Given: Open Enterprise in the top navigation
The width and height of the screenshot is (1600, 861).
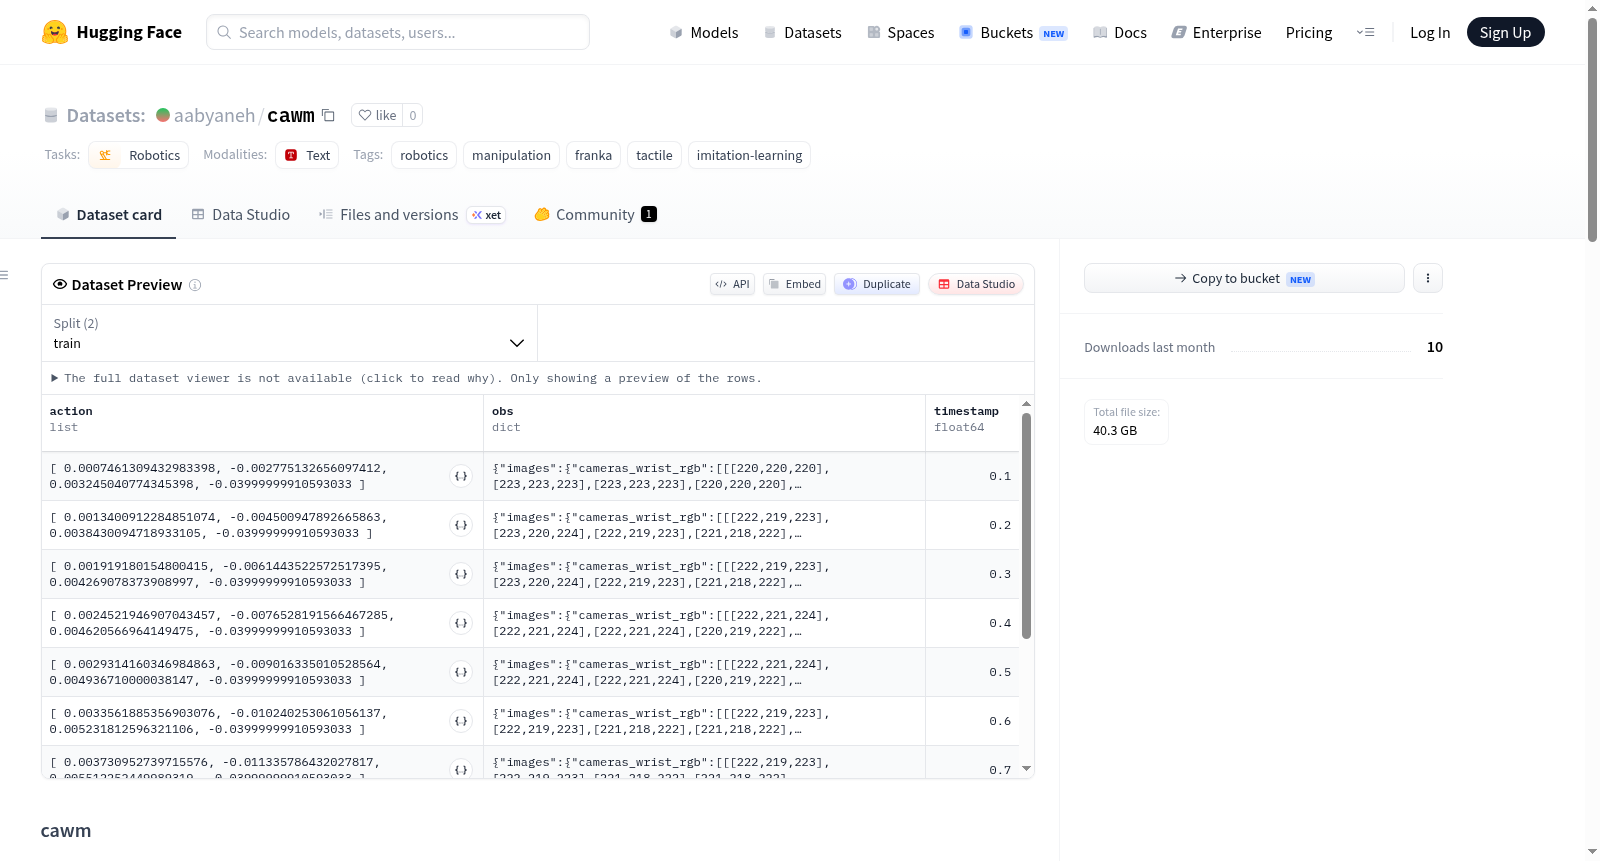Looking at the screenshot, I should 1217,33.
